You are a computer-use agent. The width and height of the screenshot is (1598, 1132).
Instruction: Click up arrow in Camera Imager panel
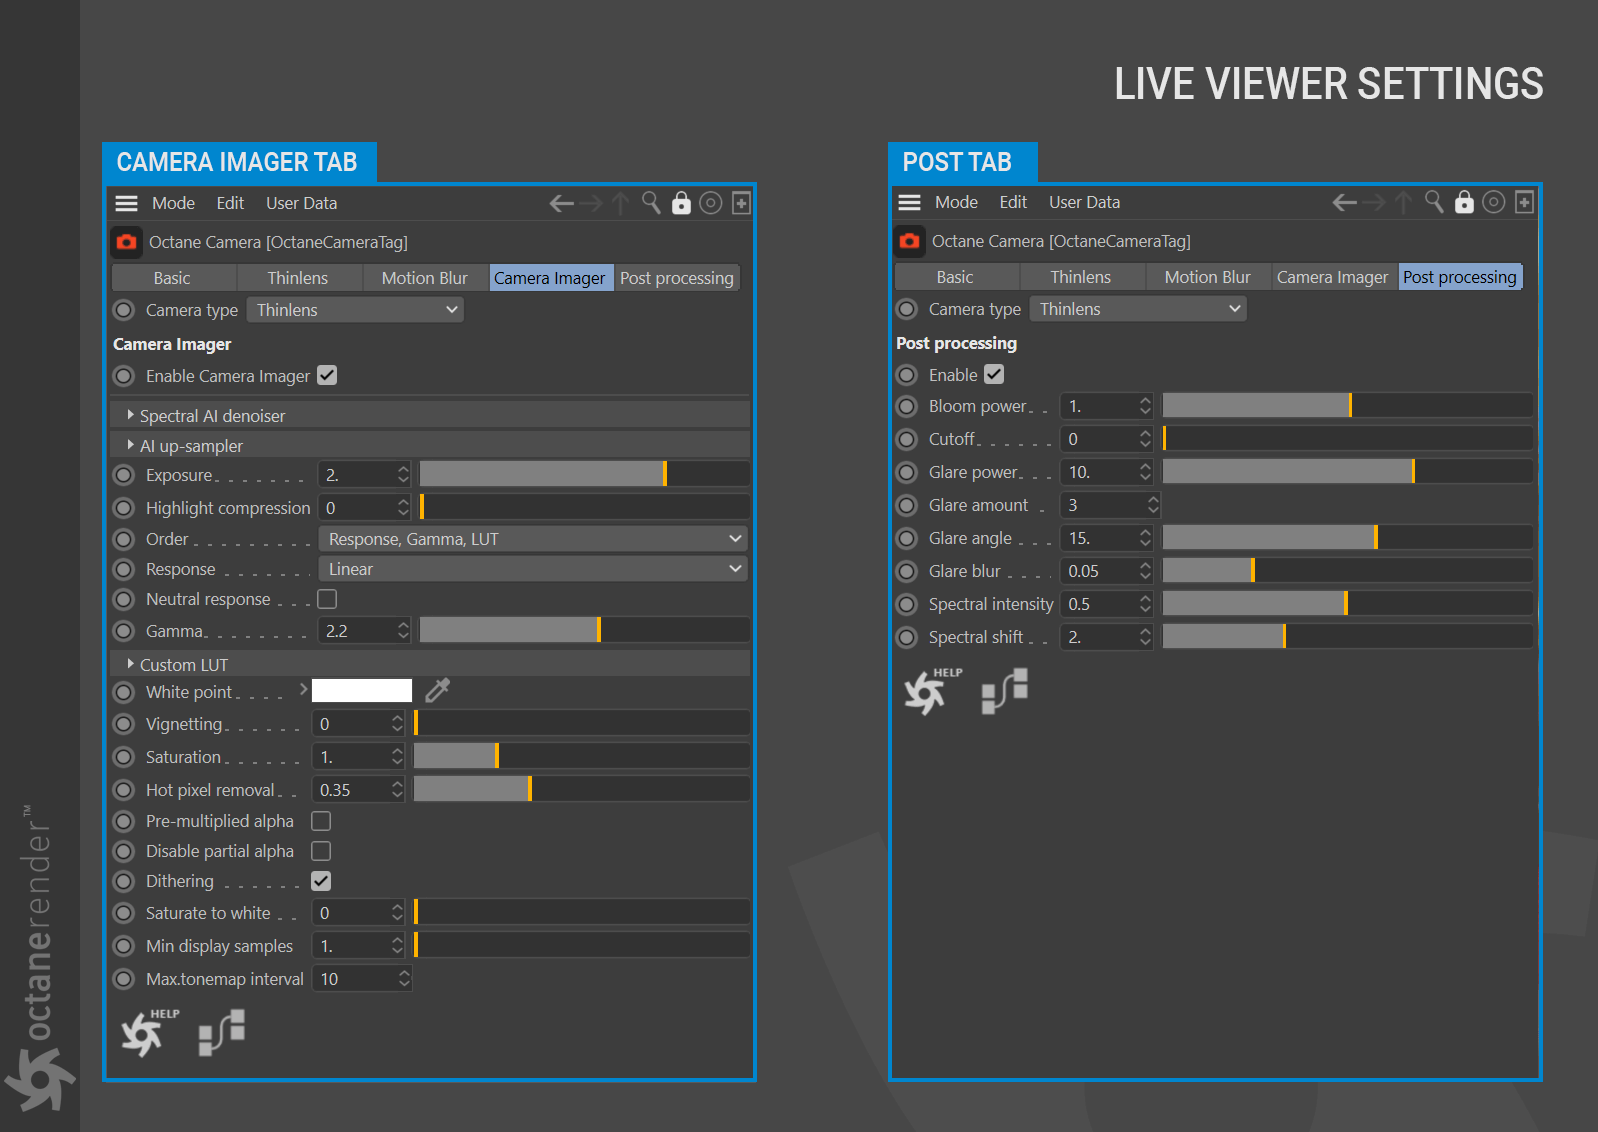coord(621,204)
